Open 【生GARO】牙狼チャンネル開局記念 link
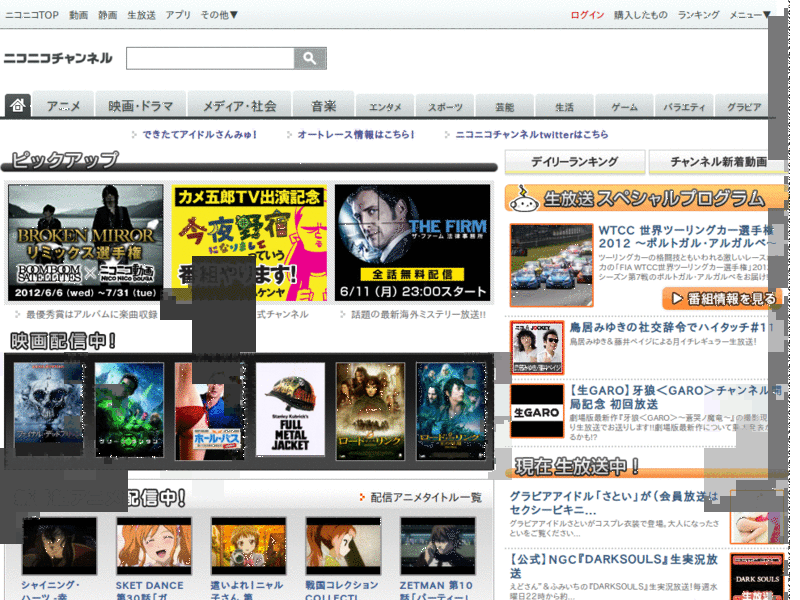This screenshot has height=600, width=800. pos(675,397)
